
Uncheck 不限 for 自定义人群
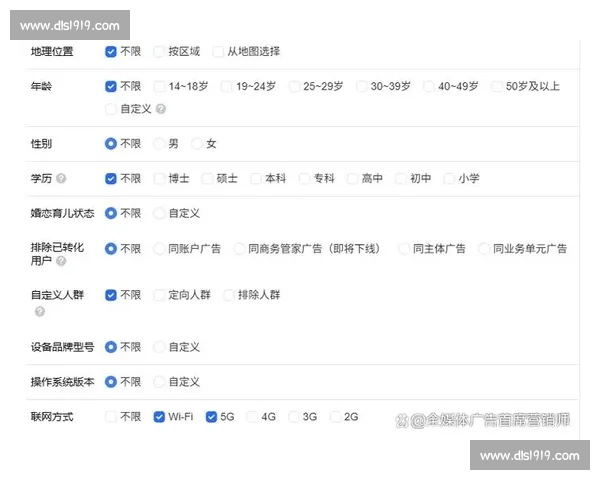[x=111, y=295]
